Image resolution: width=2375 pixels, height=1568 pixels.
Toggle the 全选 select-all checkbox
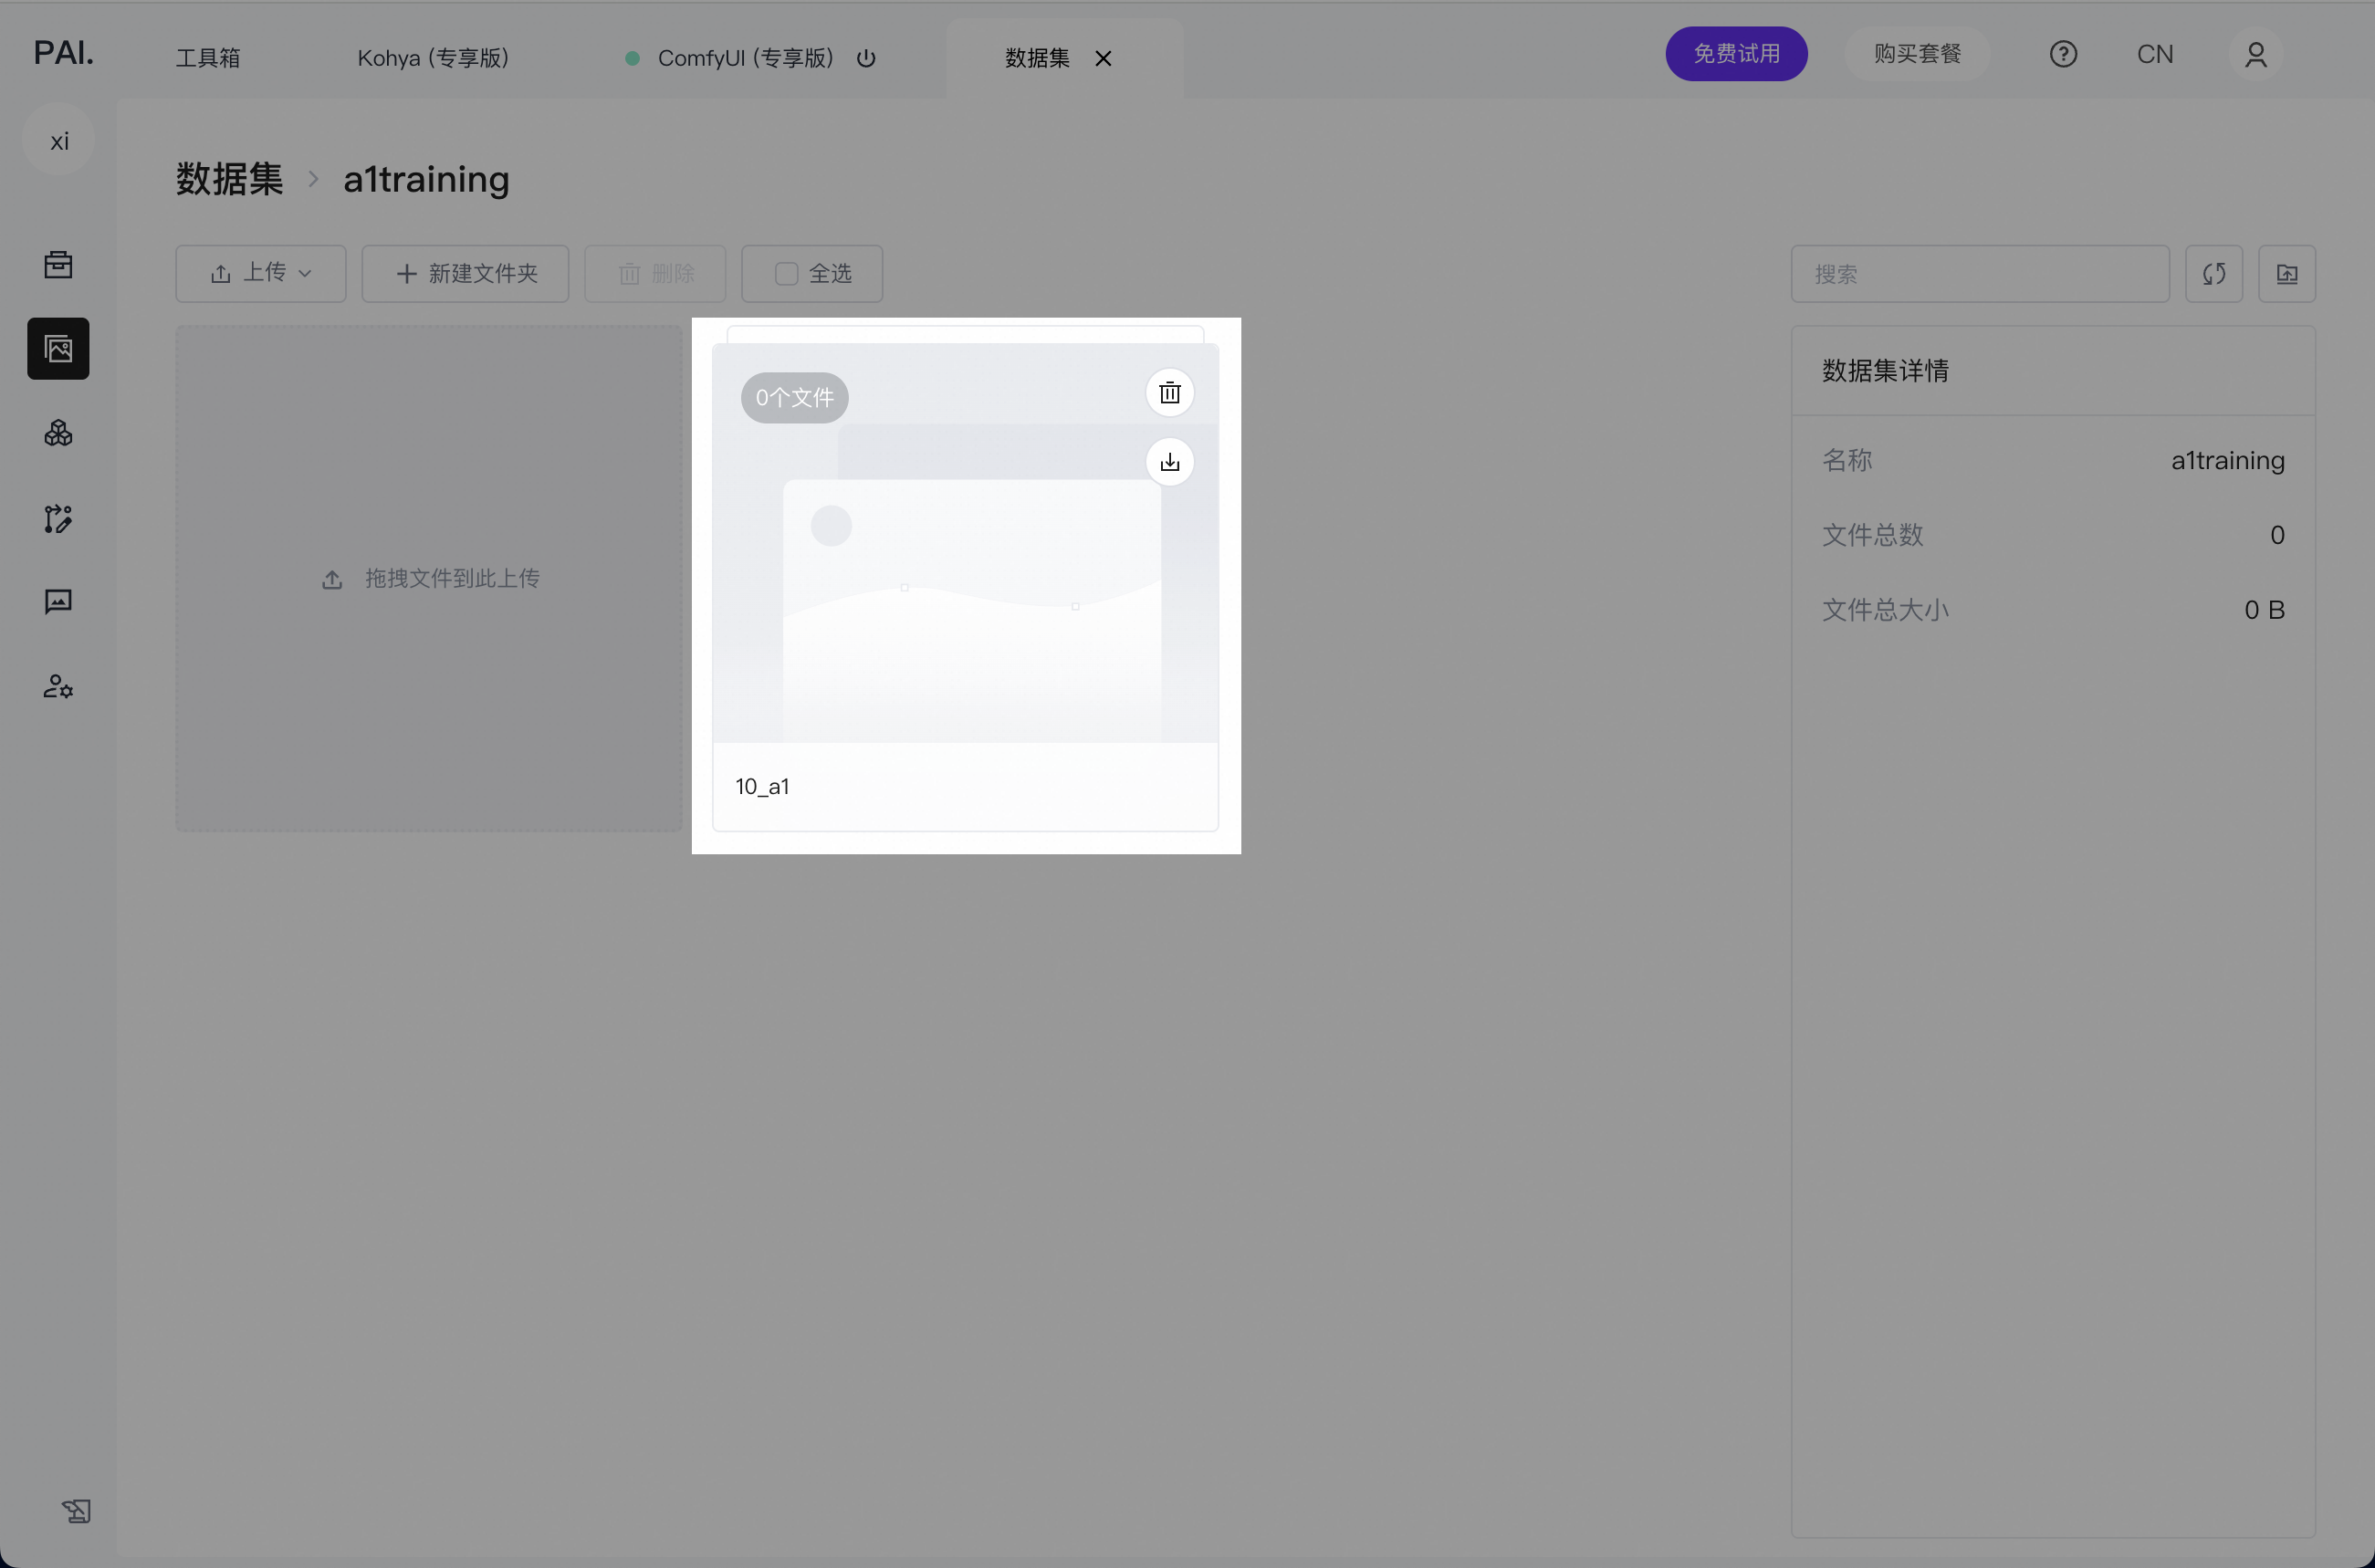pos(787,274)
